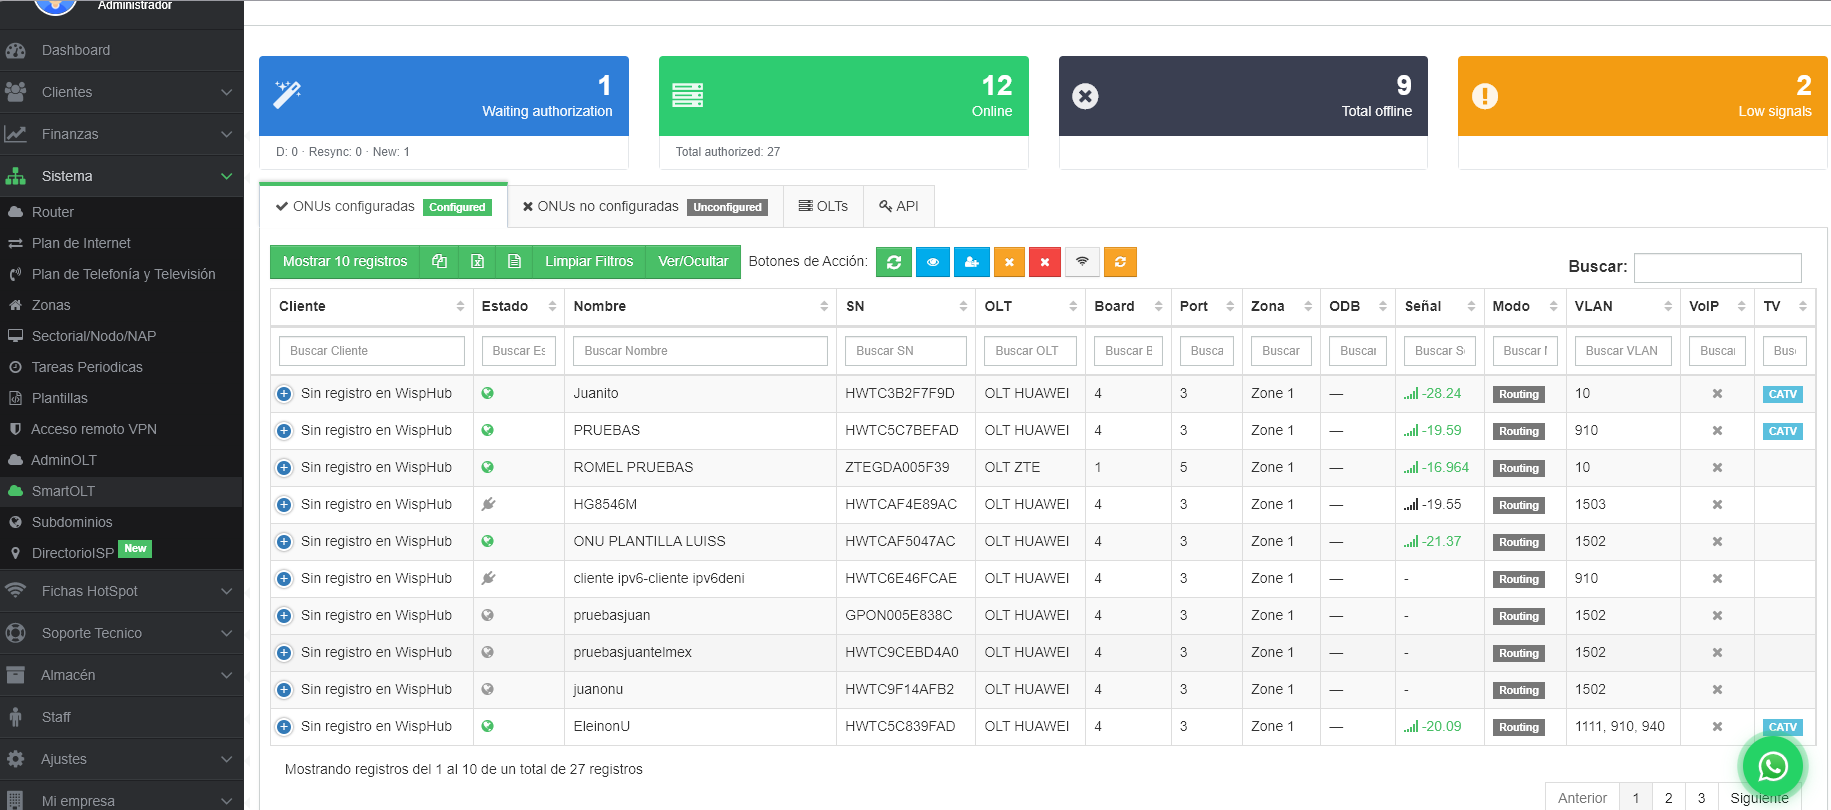Click the server icon on the Online card
Image resolution: width=1831 pixels, height=810 pixels.
pos(688,95)
